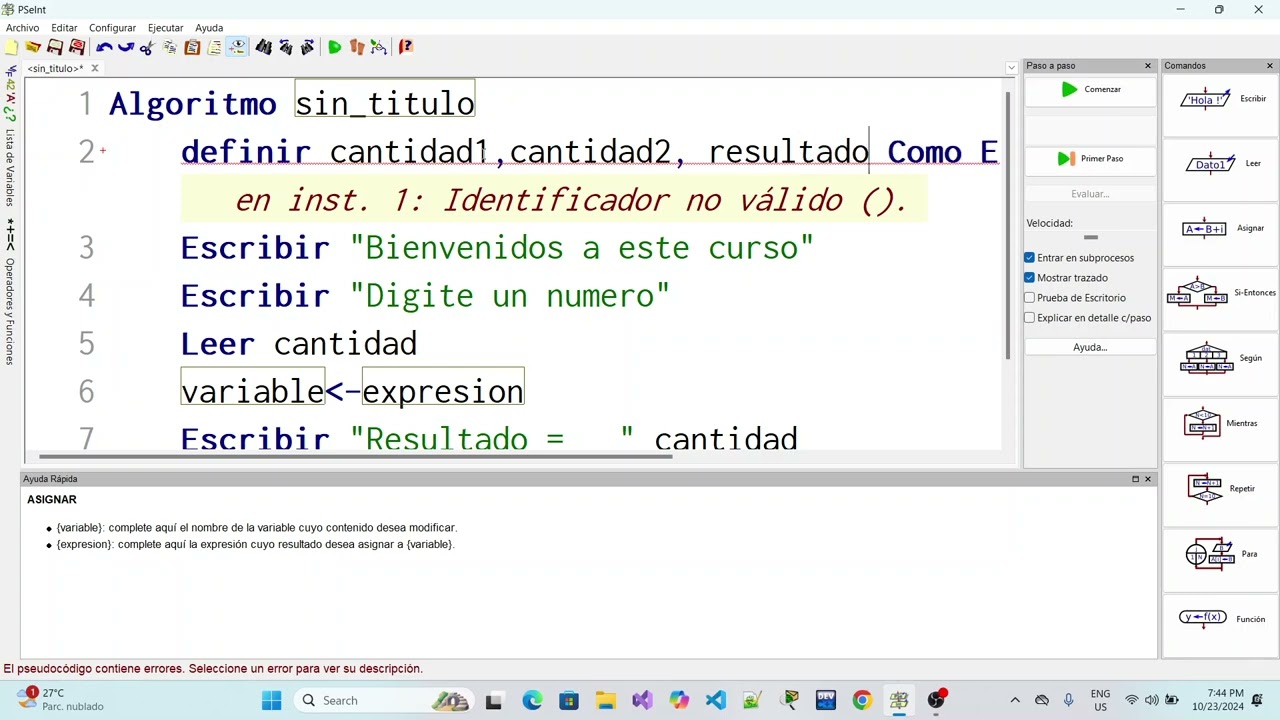Screen dimensions: 1280x720
Task: Insert the Escribir command
Action: [x=1221, y=99]
